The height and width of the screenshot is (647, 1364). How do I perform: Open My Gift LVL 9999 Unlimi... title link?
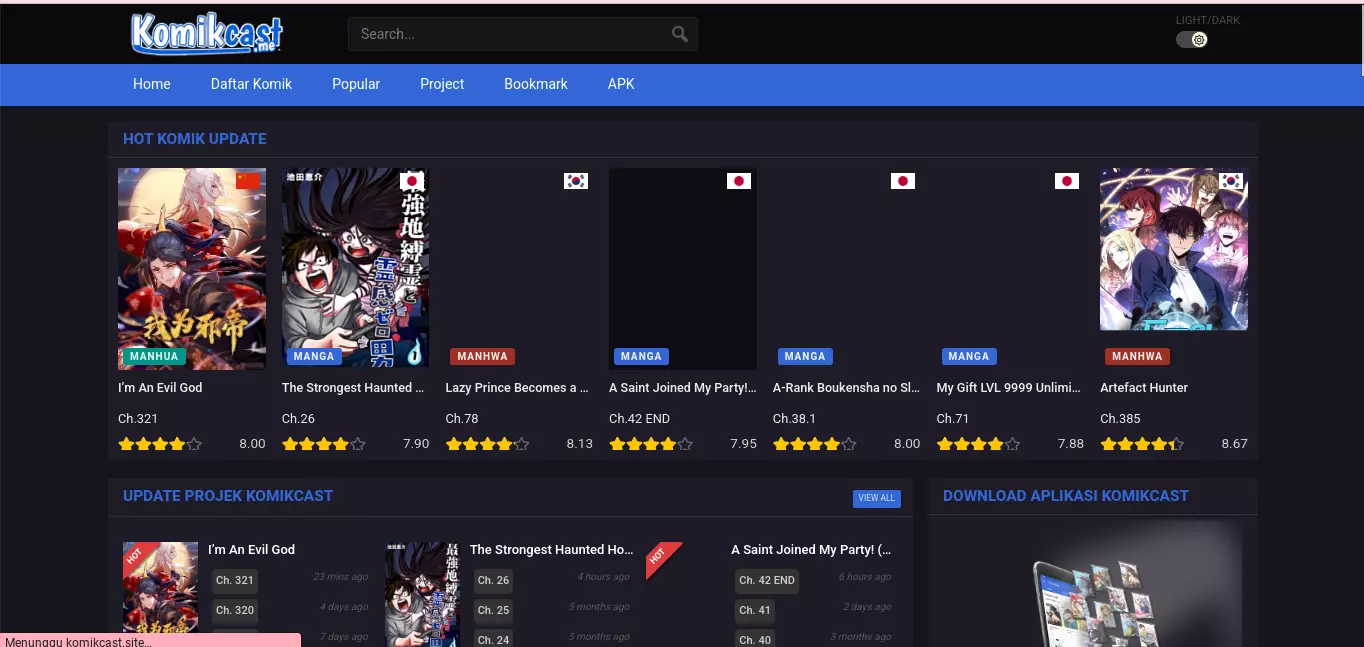[x=1010, y=388]
